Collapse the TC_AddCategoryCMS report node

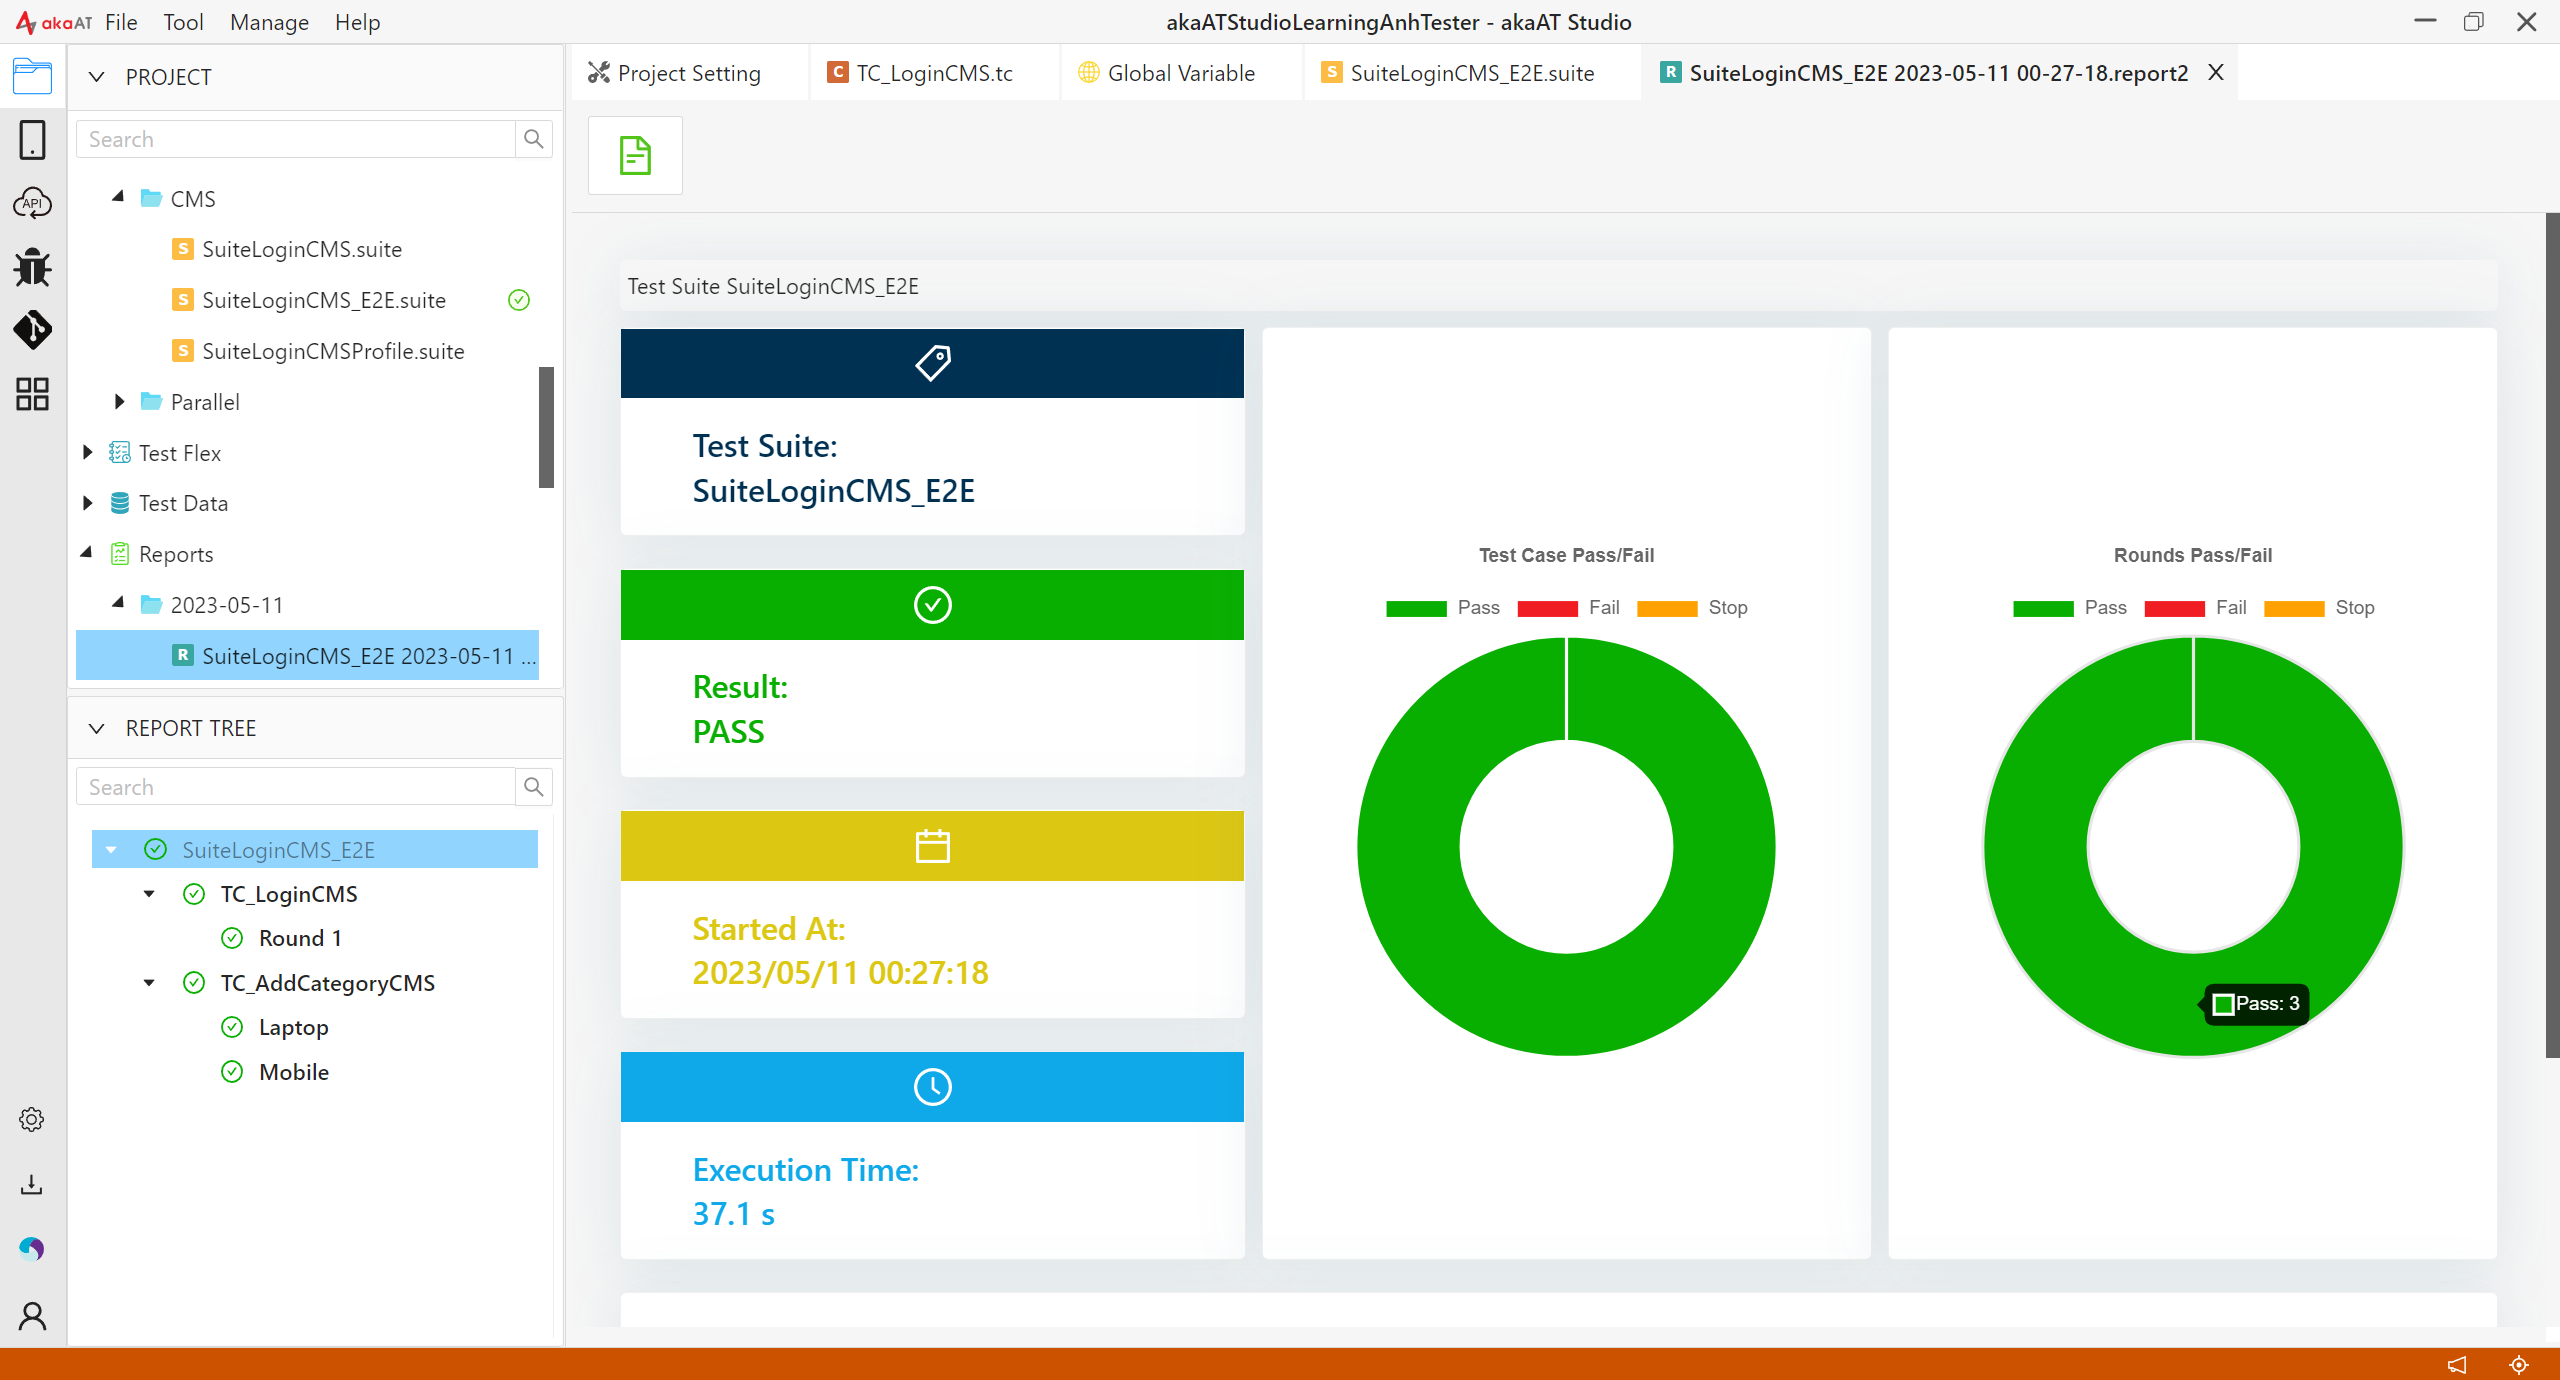149,983
